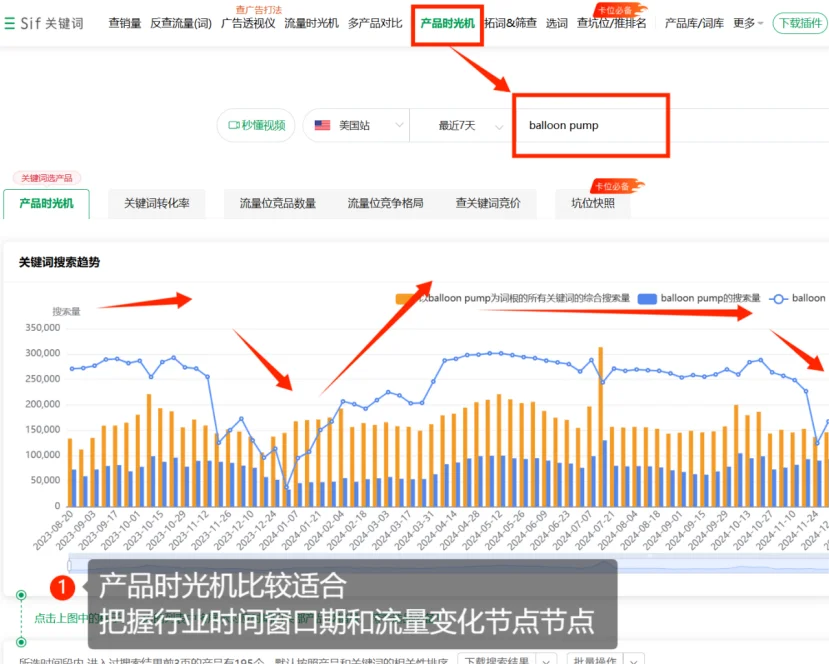Click the chart's date range zoom bar
Image resolution: width=829 pixels, height=664 pixels.
(448, 564)
